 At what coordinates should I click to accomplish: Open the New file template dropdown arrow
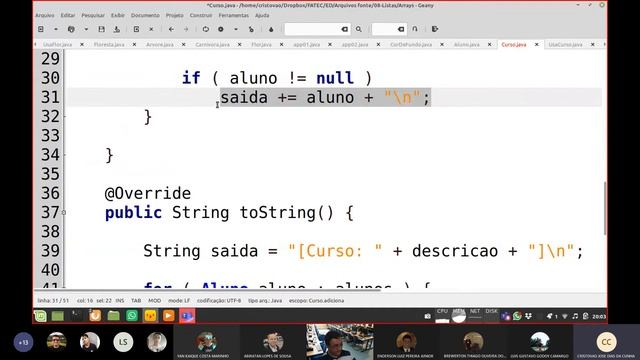pyautogui.click(x=56, y=29)
